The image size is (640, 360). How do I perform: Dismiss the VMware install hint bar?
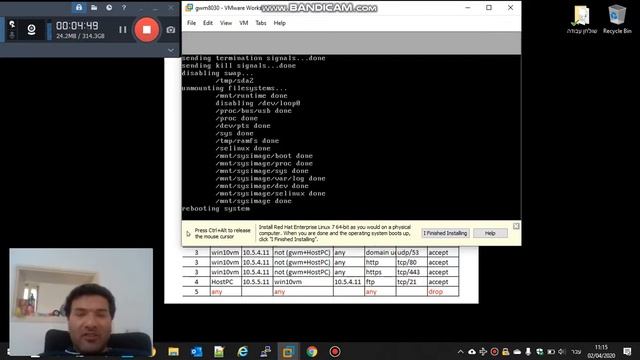tap(516, 226)
